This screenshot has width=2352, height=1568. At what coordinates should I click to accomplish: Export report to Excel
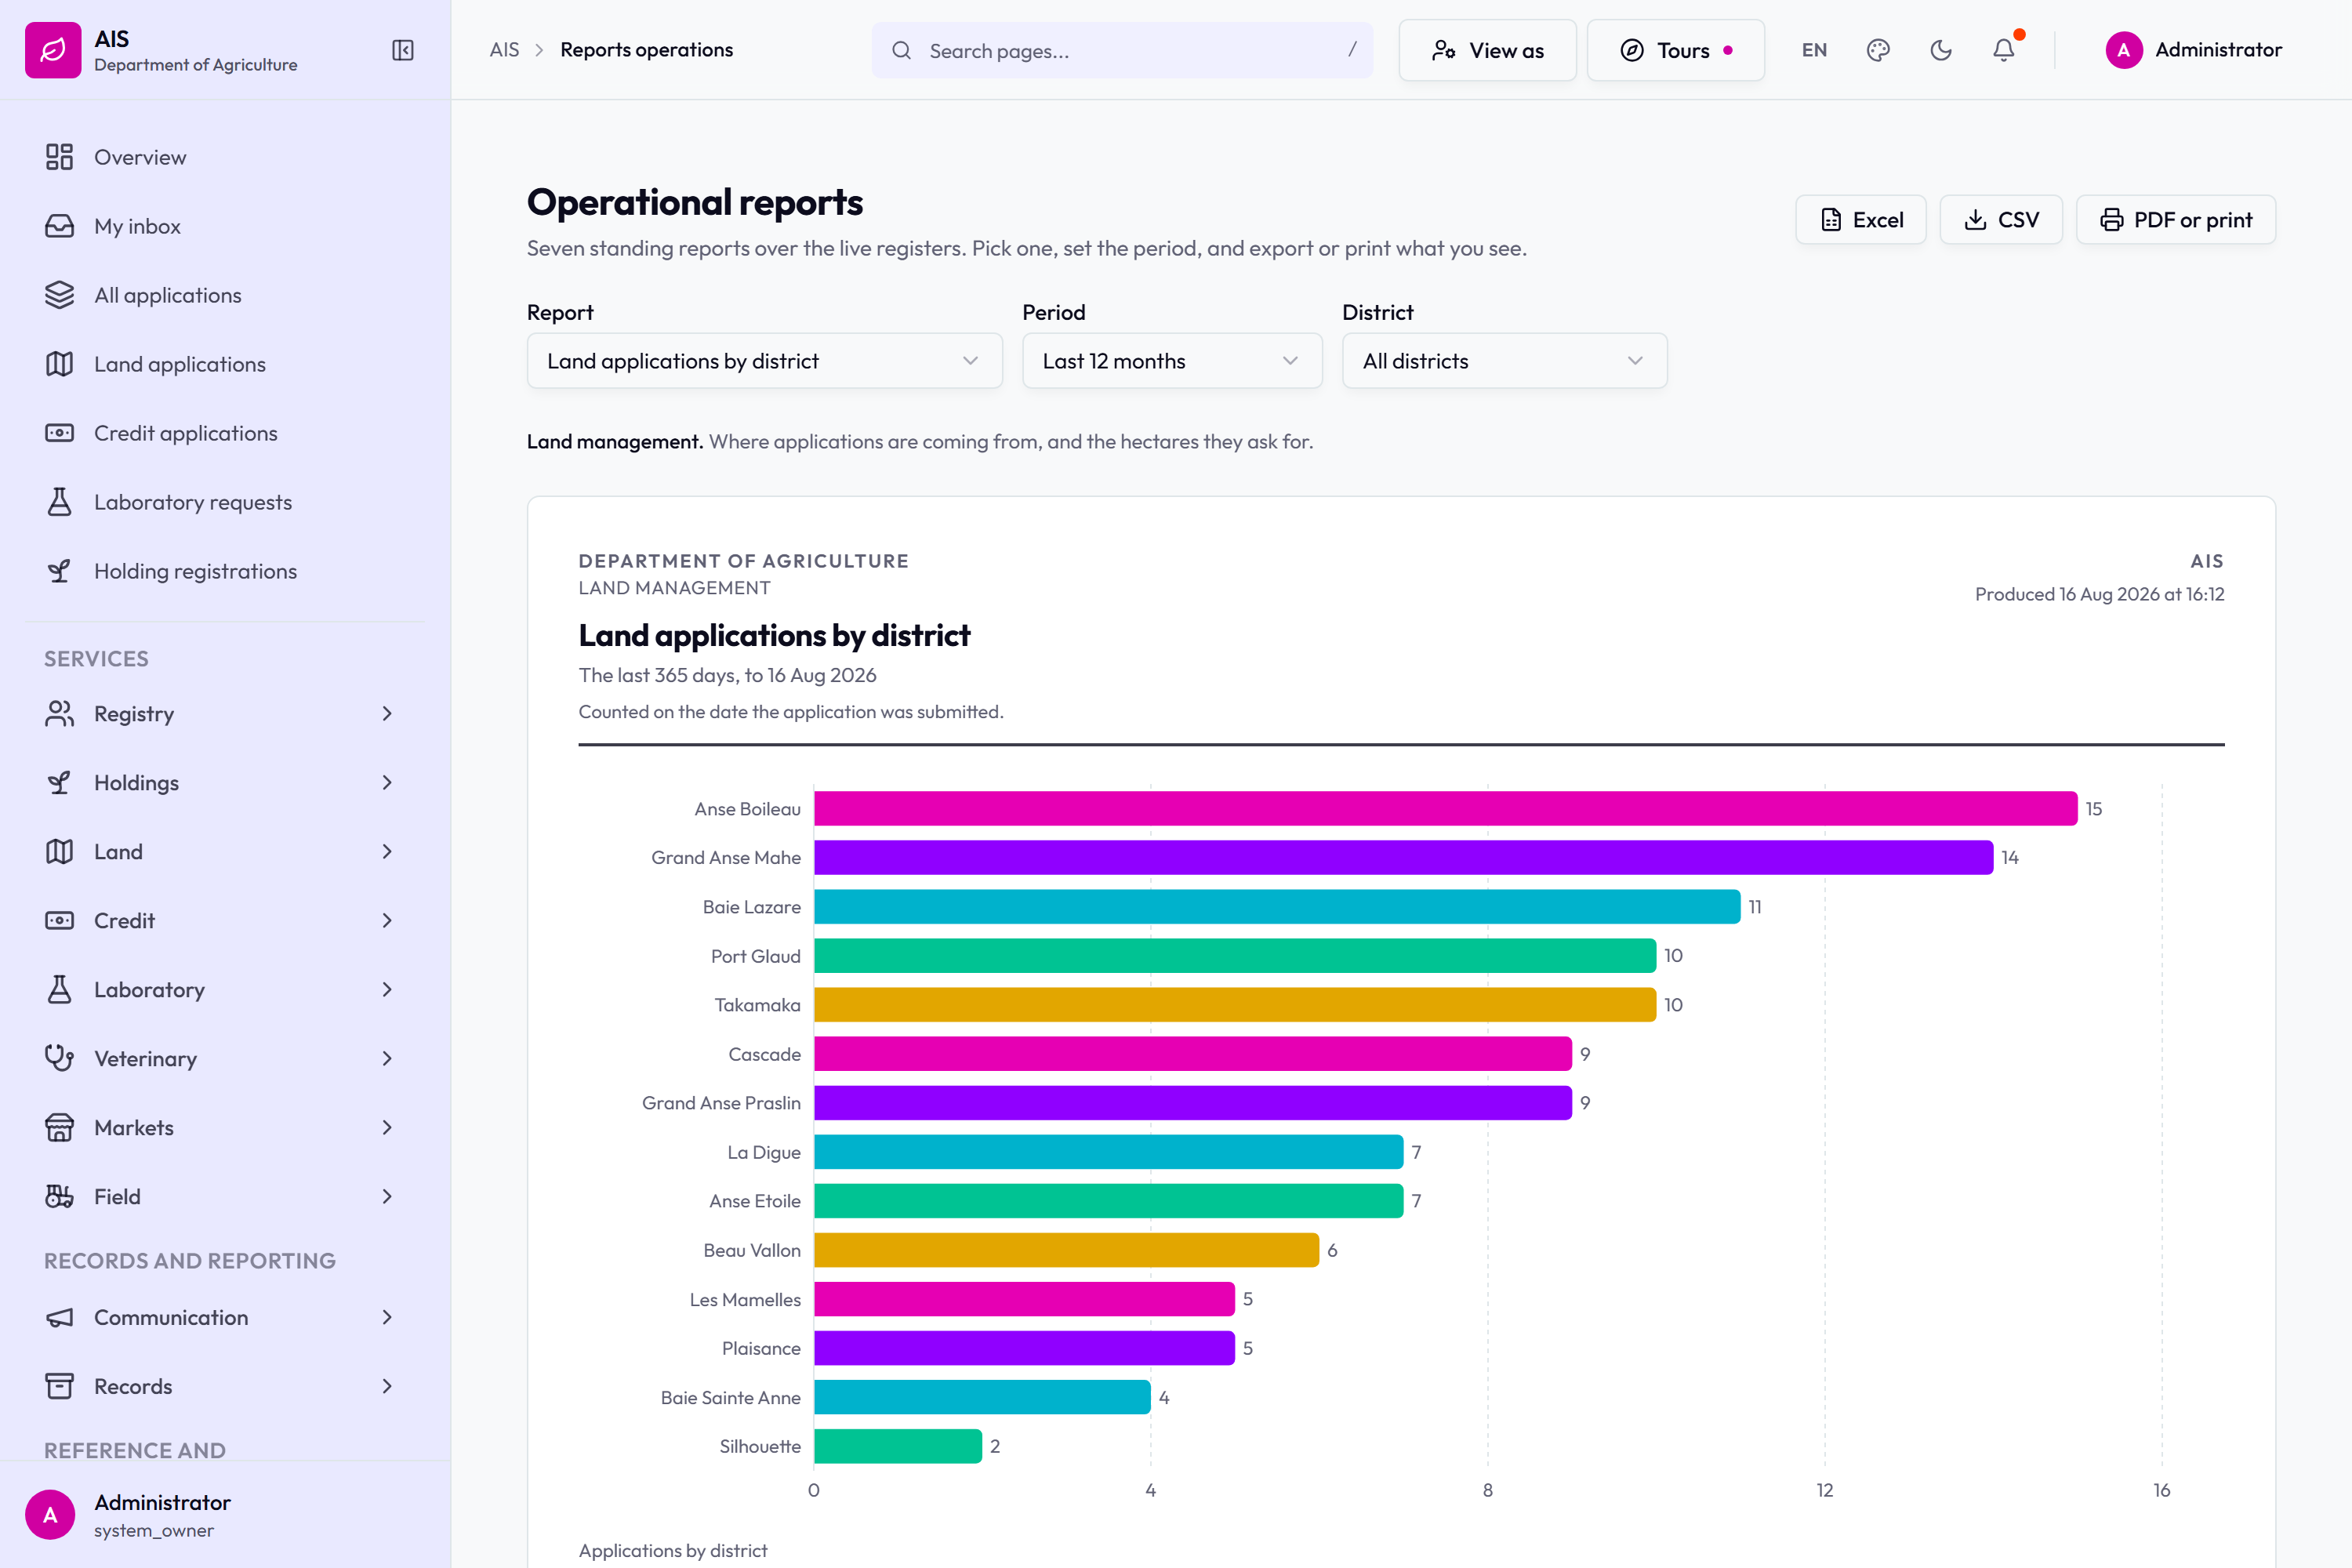point(1860,220)
